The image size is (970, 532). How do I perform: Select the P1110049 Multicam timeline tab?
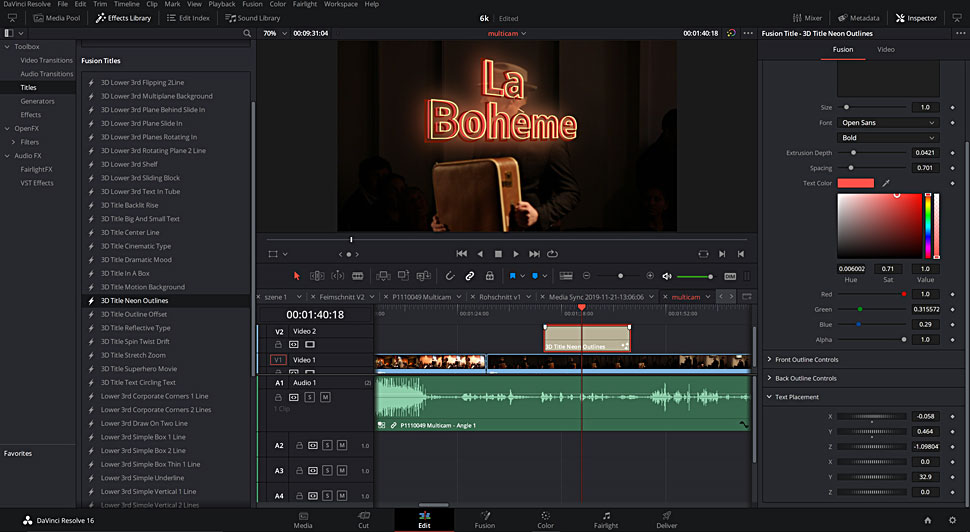(x=421, y=297)
